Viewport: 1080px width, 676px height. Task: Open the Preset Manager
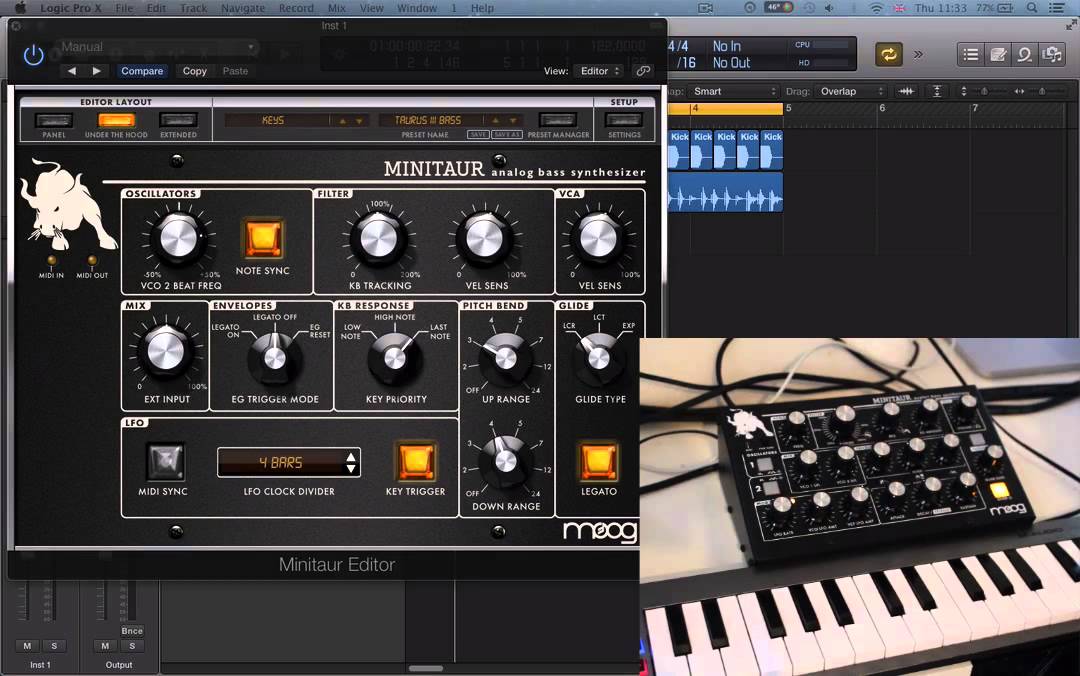(x=558, y=121)
